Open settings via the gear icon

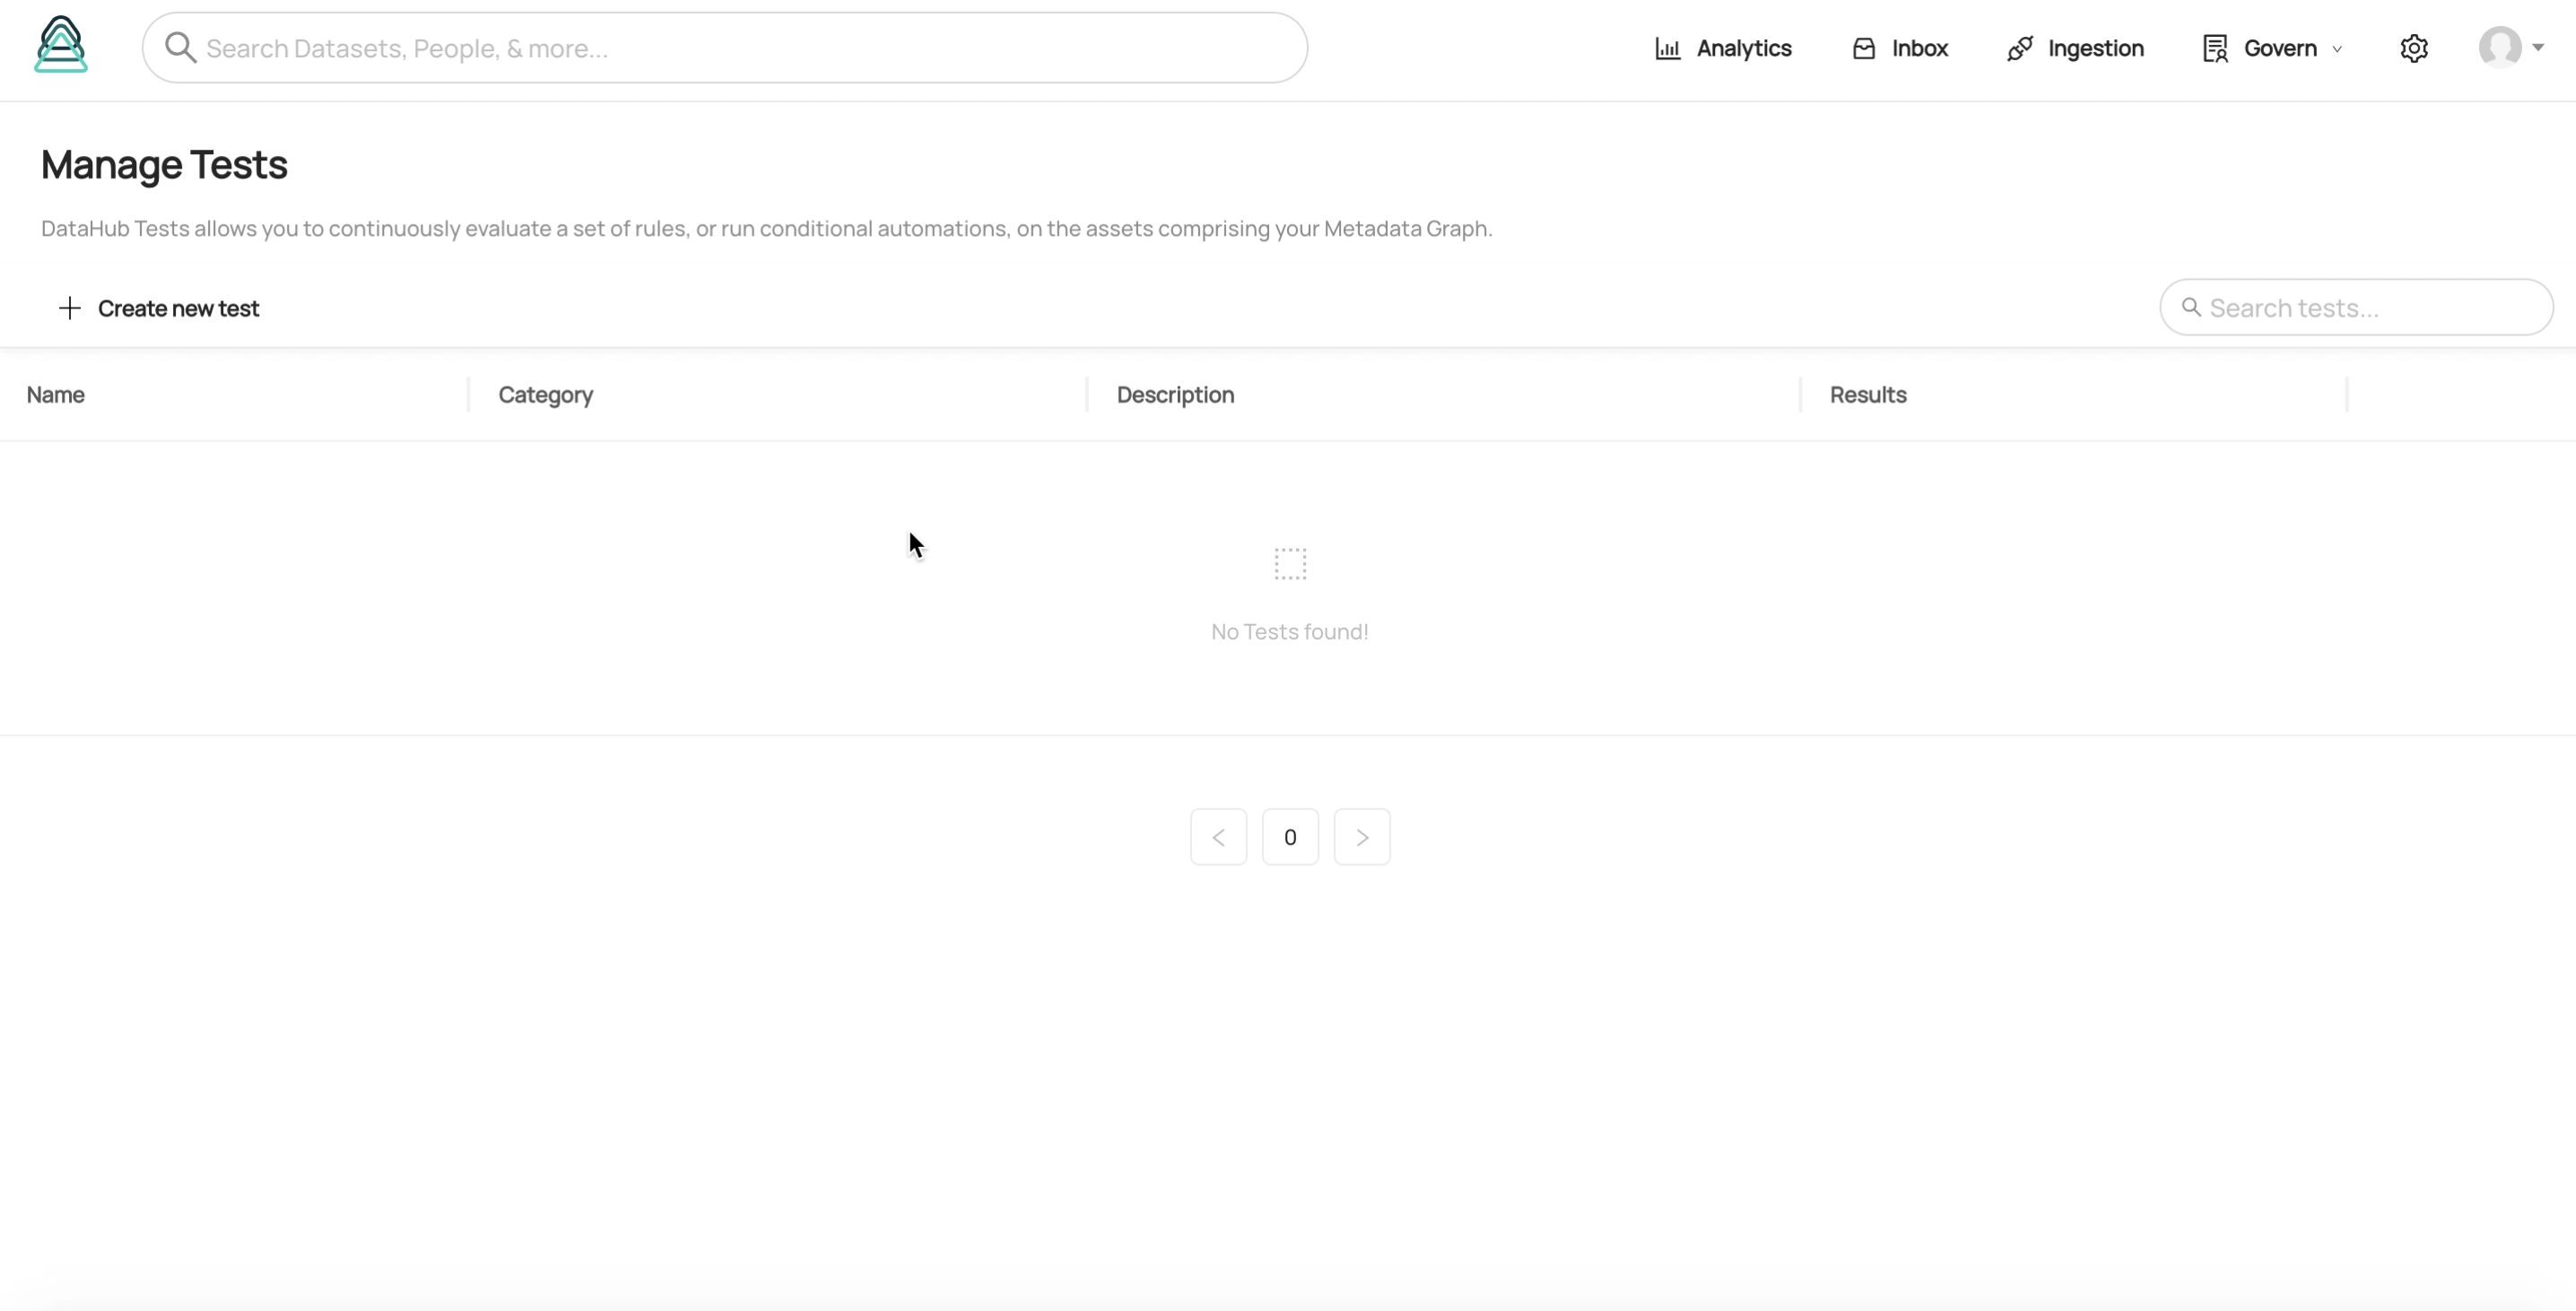point(2413,48)
